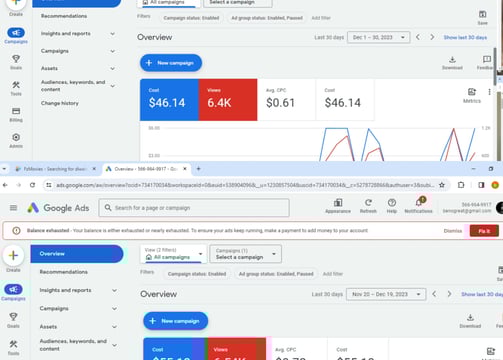Open Tools icon in lower window sidebar
The image size is (503, 360).
pos(13,344)
